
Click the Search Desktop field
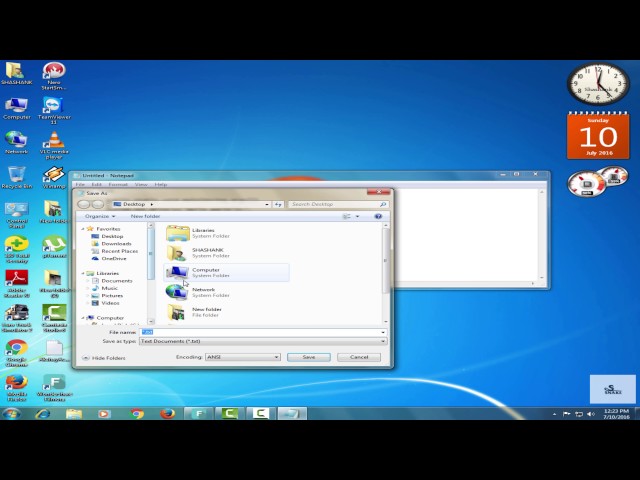coord(338,204)
